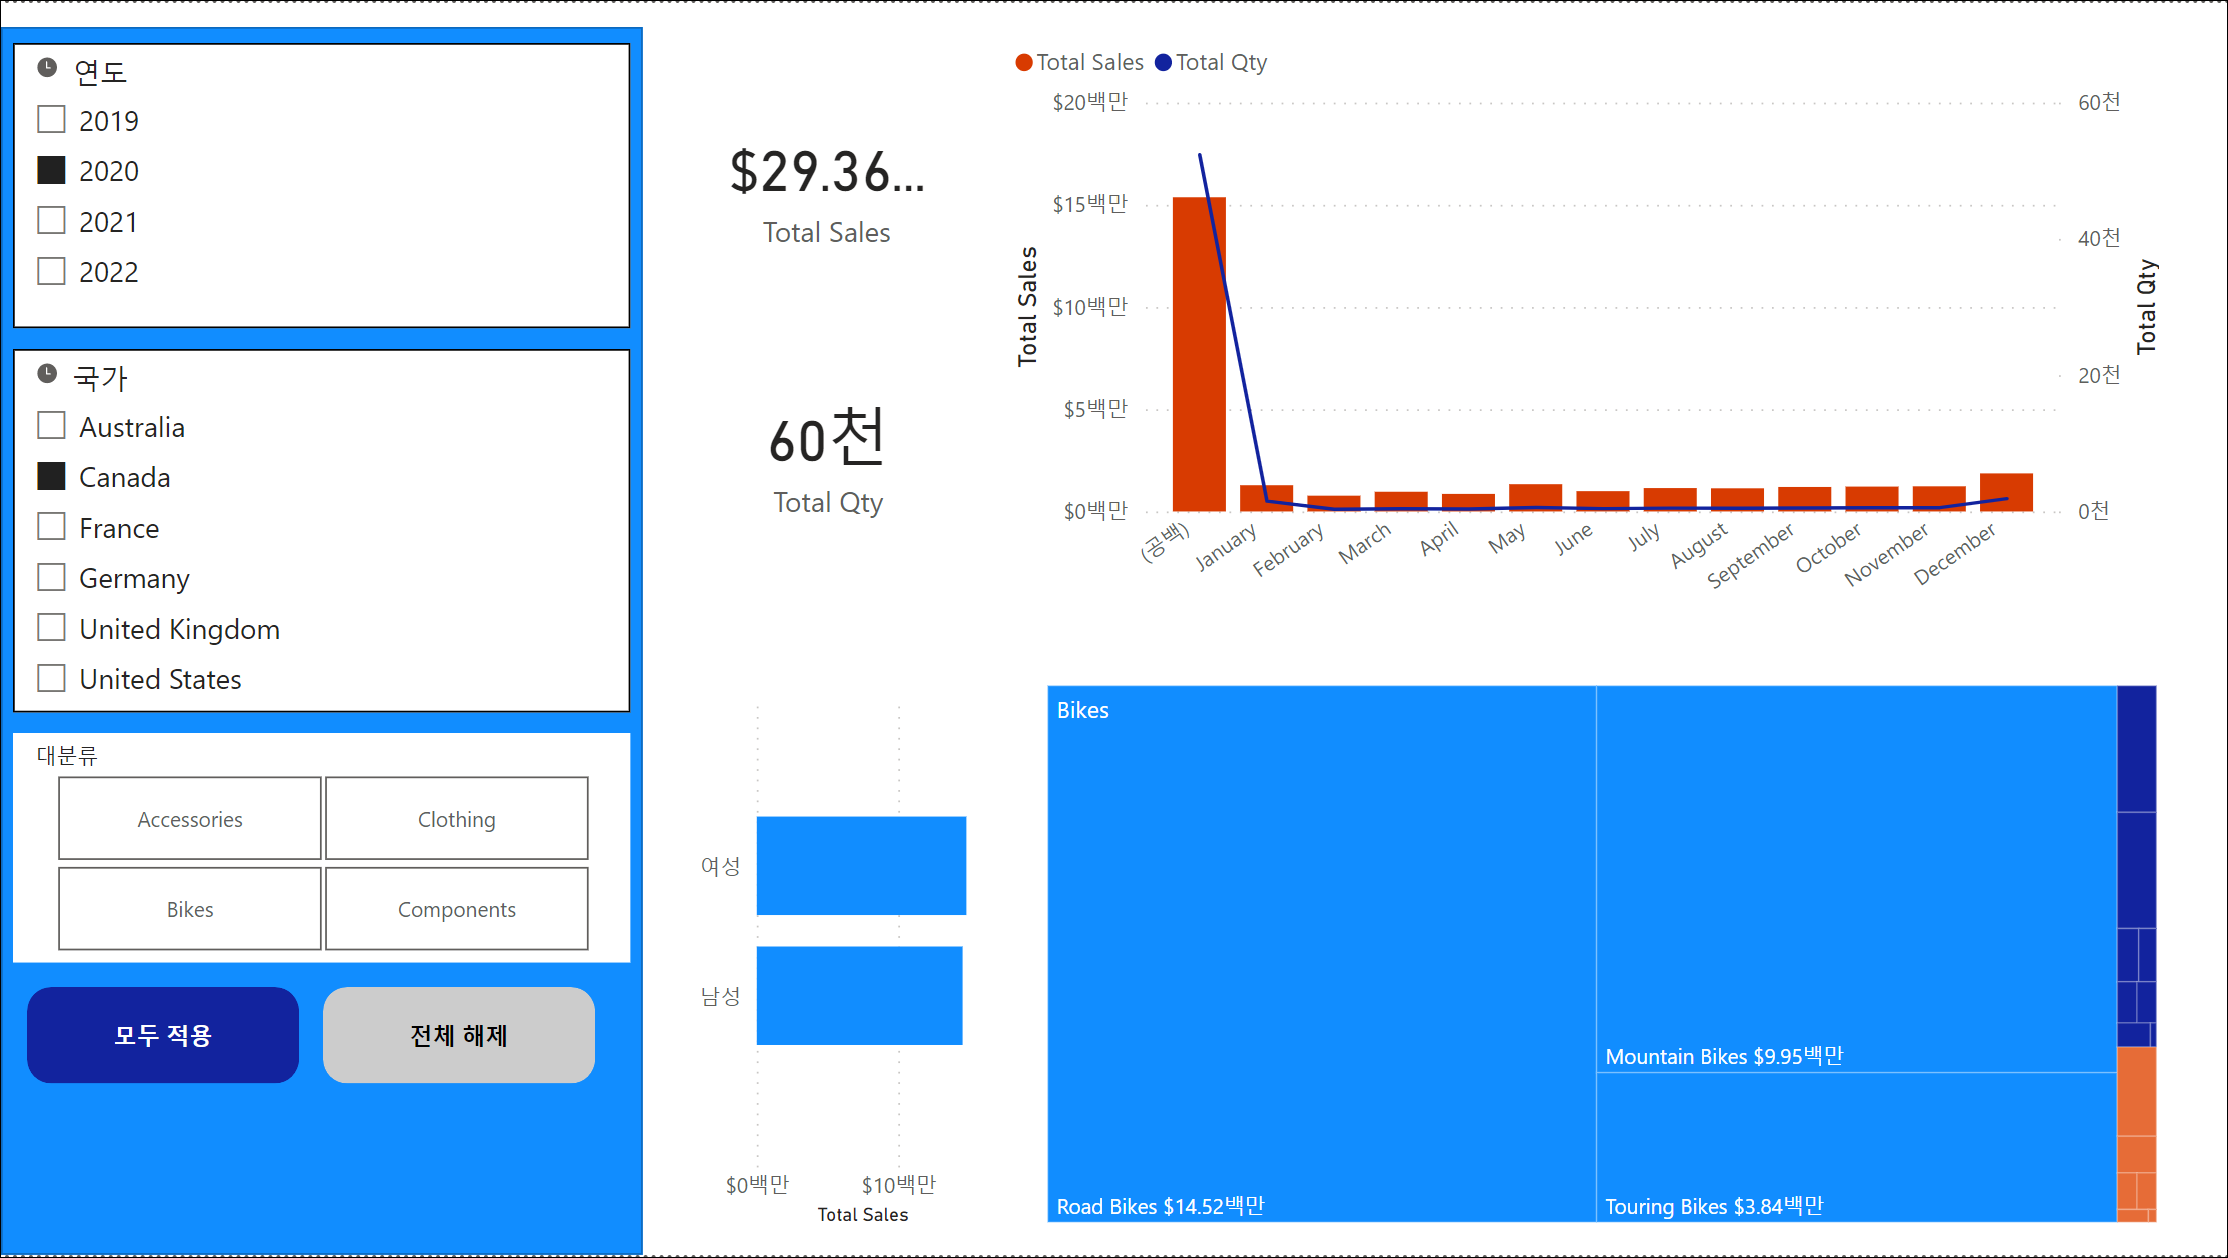
Task: Choose the Clothing category tile
Action: [457, 818]
